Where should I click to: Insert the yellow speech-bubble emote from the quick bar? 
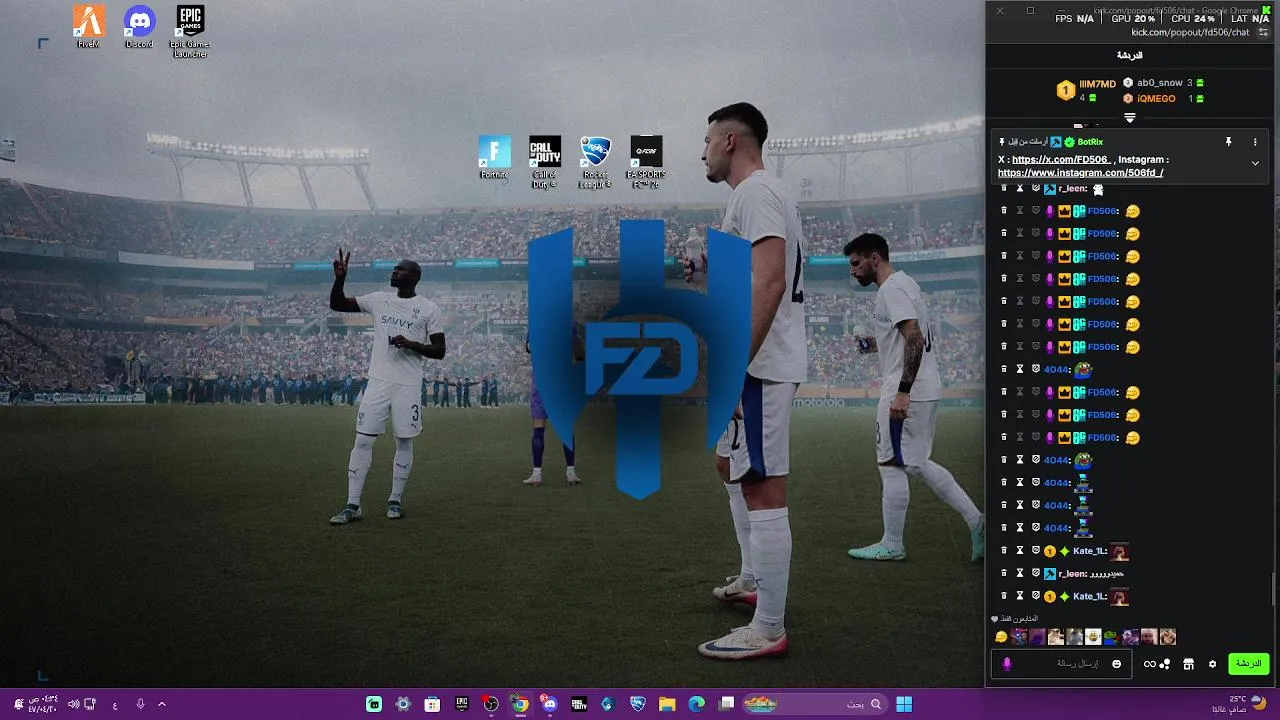coord(1001,637)
